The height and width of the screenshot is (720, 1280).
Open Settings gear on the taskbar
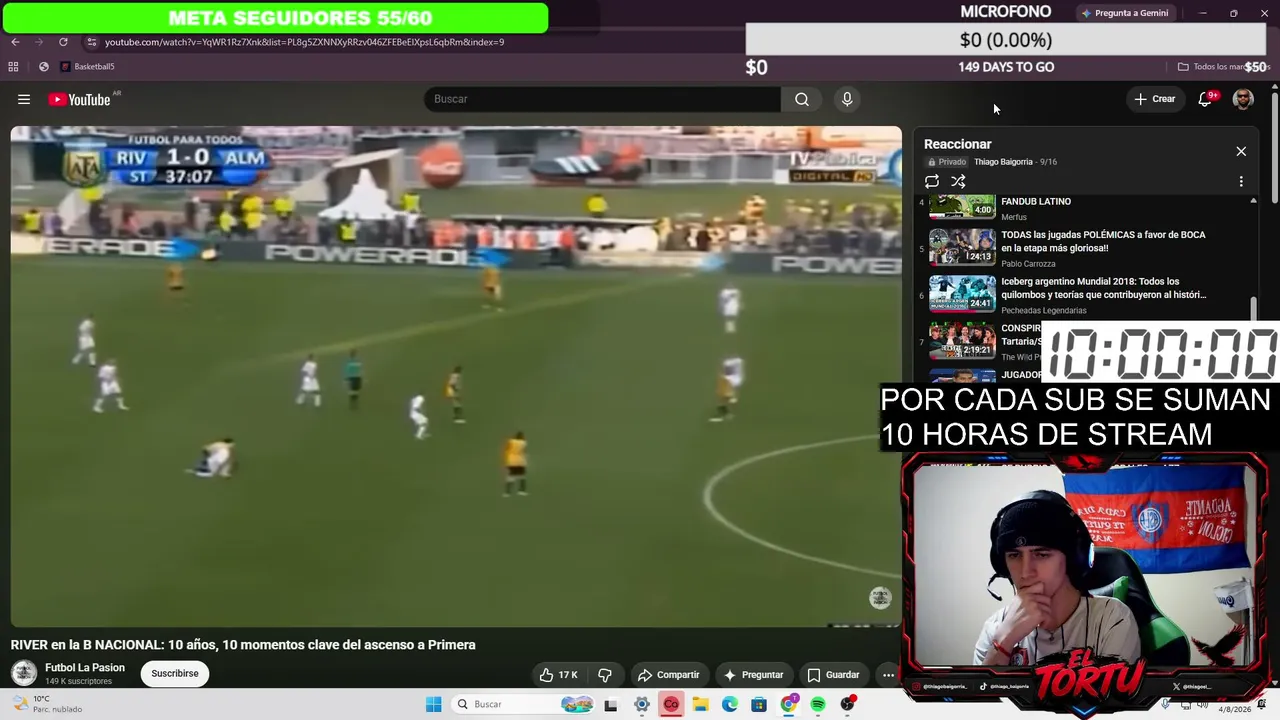point(642,705)
